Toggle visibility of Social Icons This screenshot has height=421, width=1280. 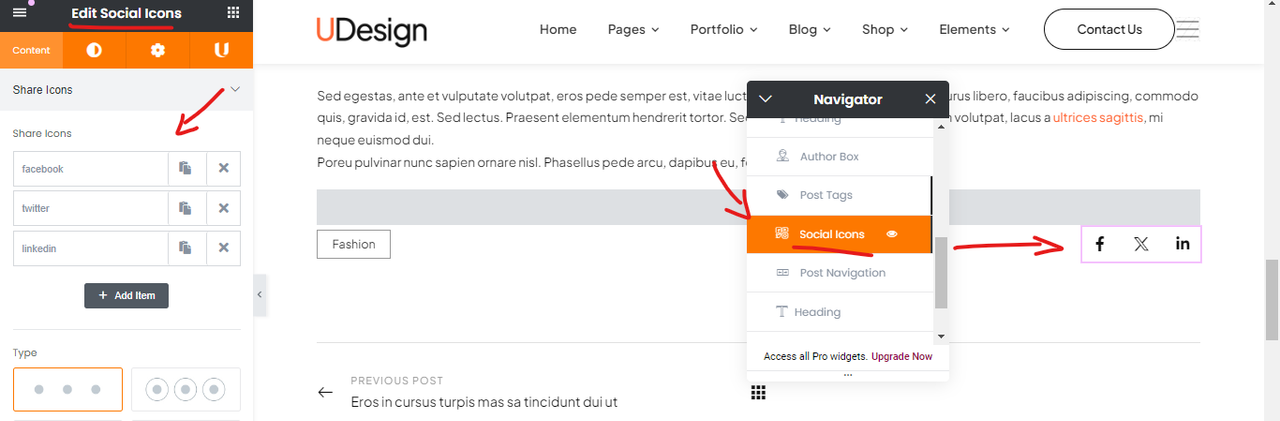[892, 234]
